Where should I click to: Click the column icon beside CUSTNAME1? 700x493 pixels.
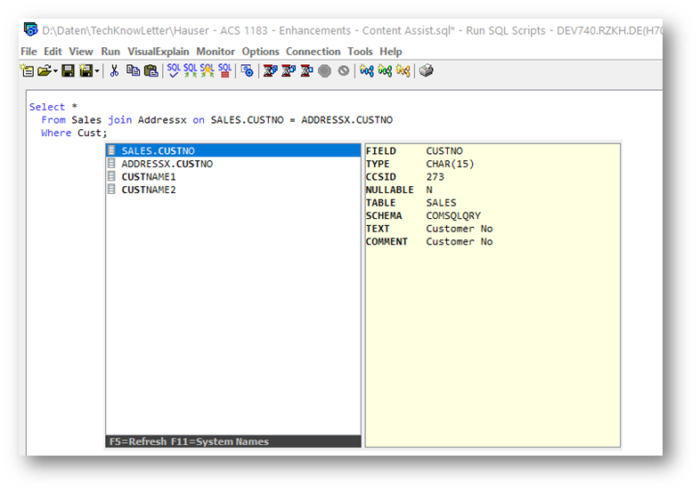112,176
